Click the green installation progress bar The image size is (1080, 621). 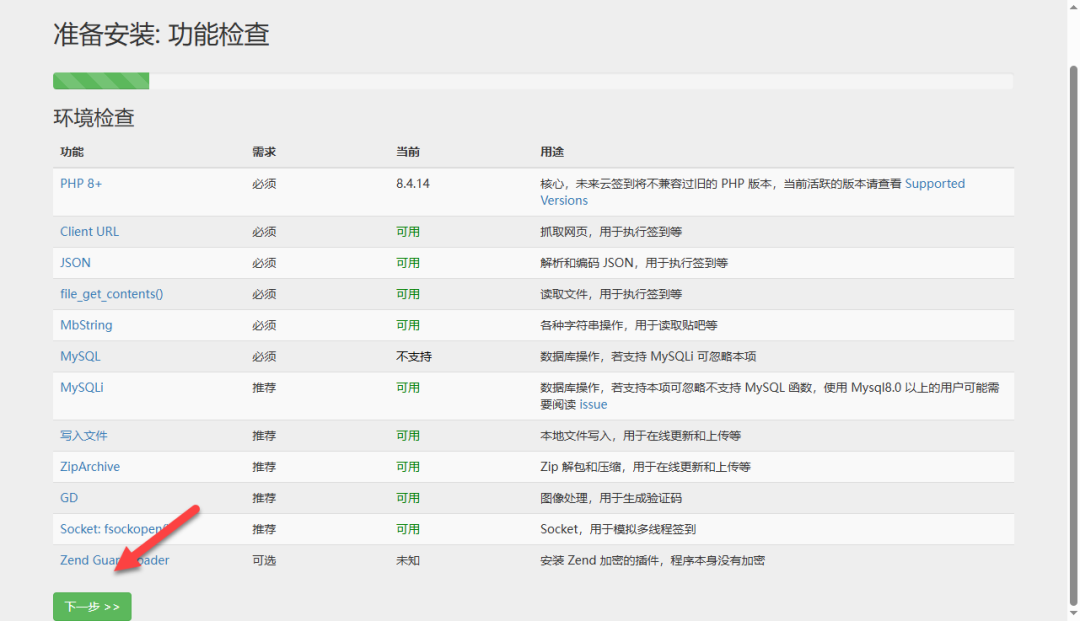[101, 81]
